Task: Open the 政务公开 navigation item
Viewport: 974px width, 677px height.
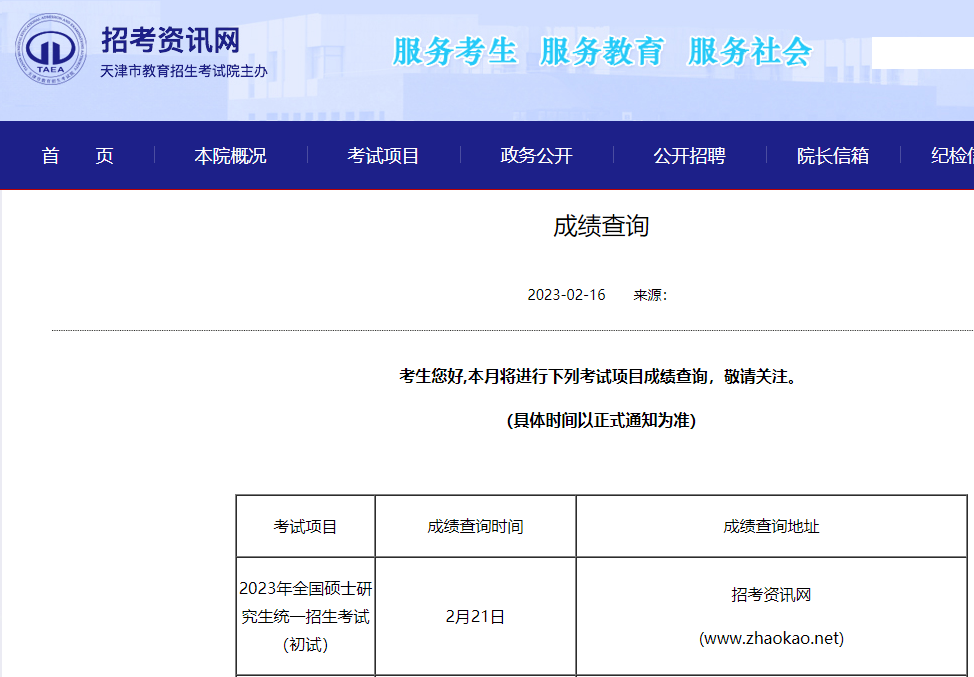Action: (x=536, y=155)
